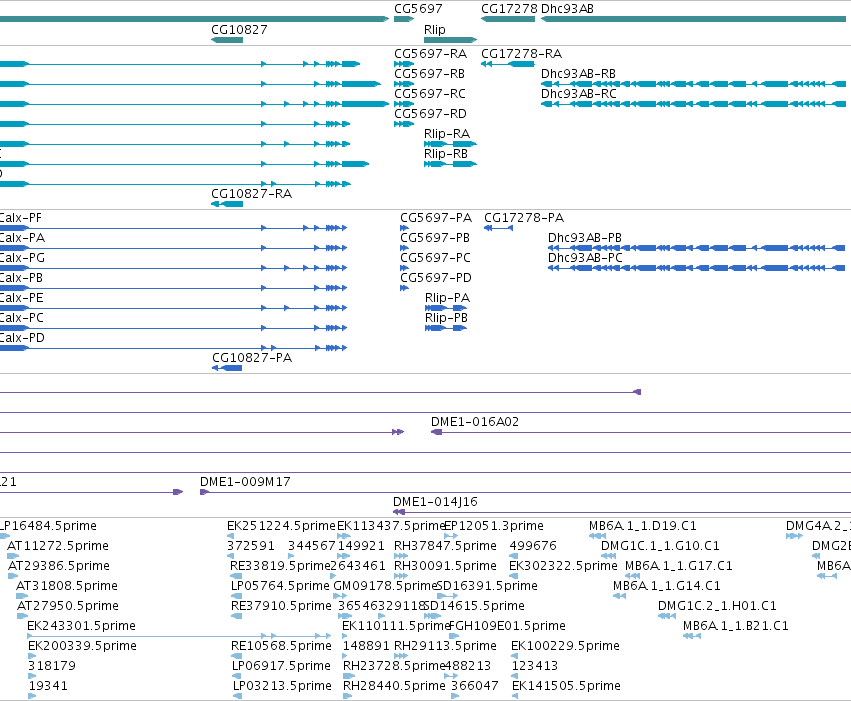Click the Calx-PF protein label
This screenshot has height=701, width=851.
21,218
